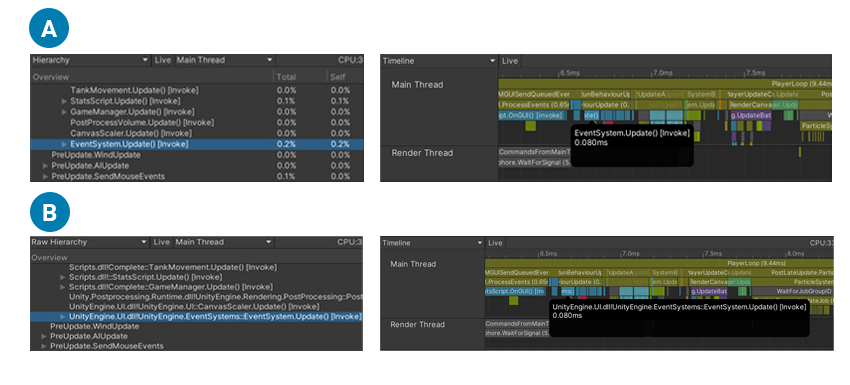850x385 pixels.
Task: Select PostProcessVolume.Update() [Invoke] row
Action: pos(197,123)
